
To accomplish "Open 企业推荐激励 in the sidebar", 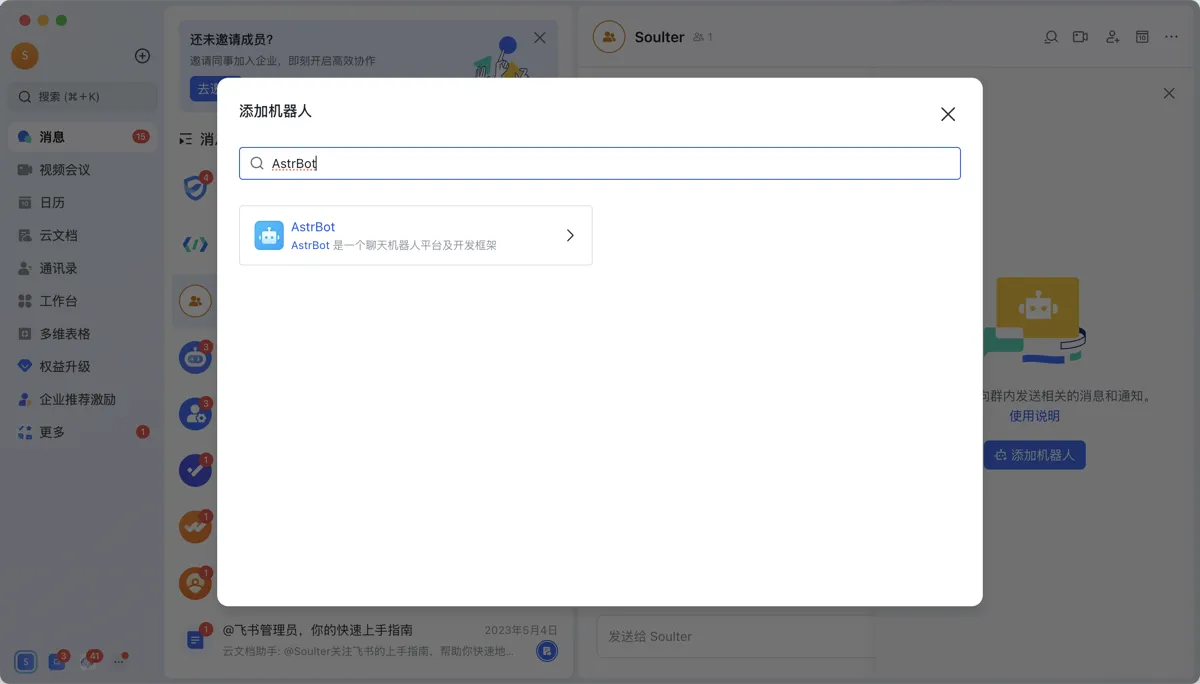I will (x=82, y=399).
